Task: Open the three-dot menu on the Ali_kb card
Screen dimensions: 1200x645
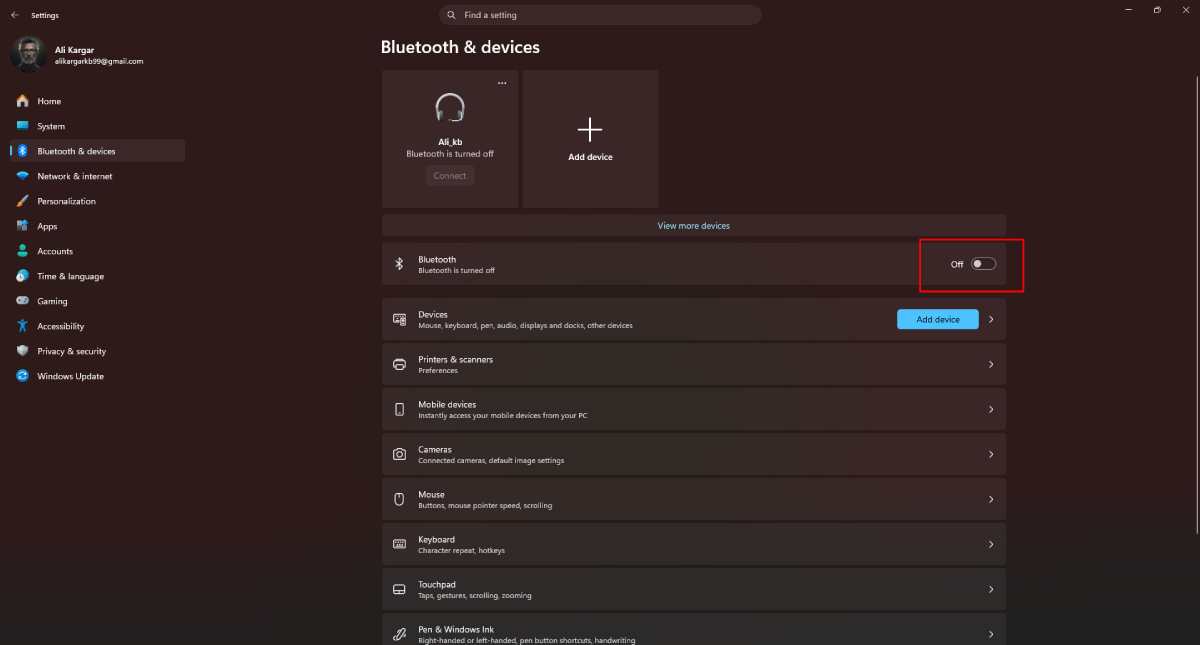Action: tap(502, 83)
